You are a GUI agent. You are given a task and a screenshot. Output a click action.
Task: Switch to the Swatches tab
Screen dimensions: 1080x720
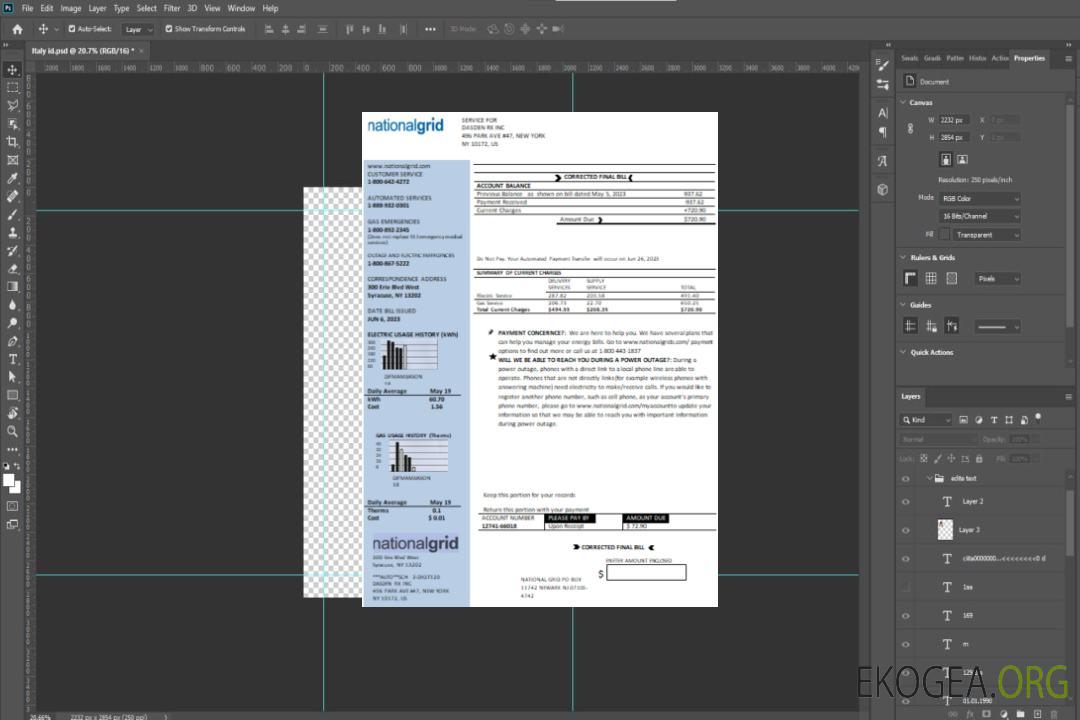pos(909,58)
